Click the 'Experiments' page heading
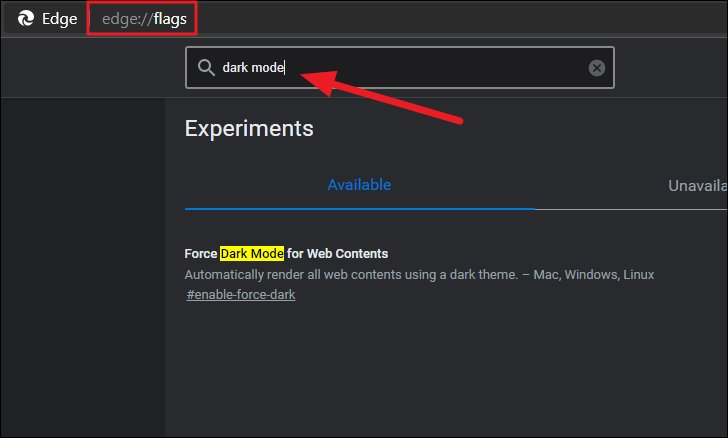Image resolution: width=728 pixels, height=438 pixels. pyautogui.click(x=249, y=129)
